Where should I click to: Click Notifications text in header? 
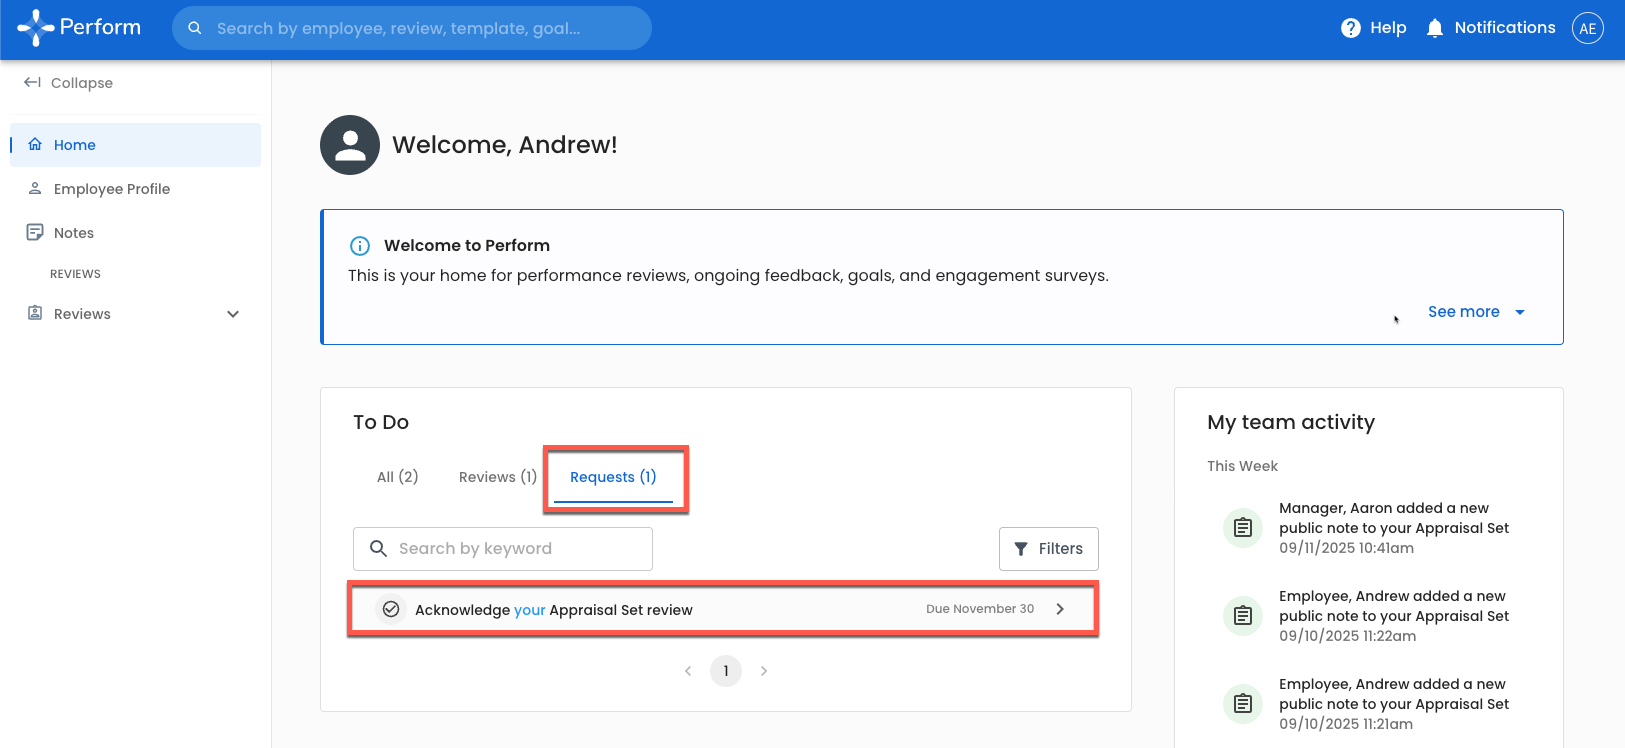(x=1505, y=28)
